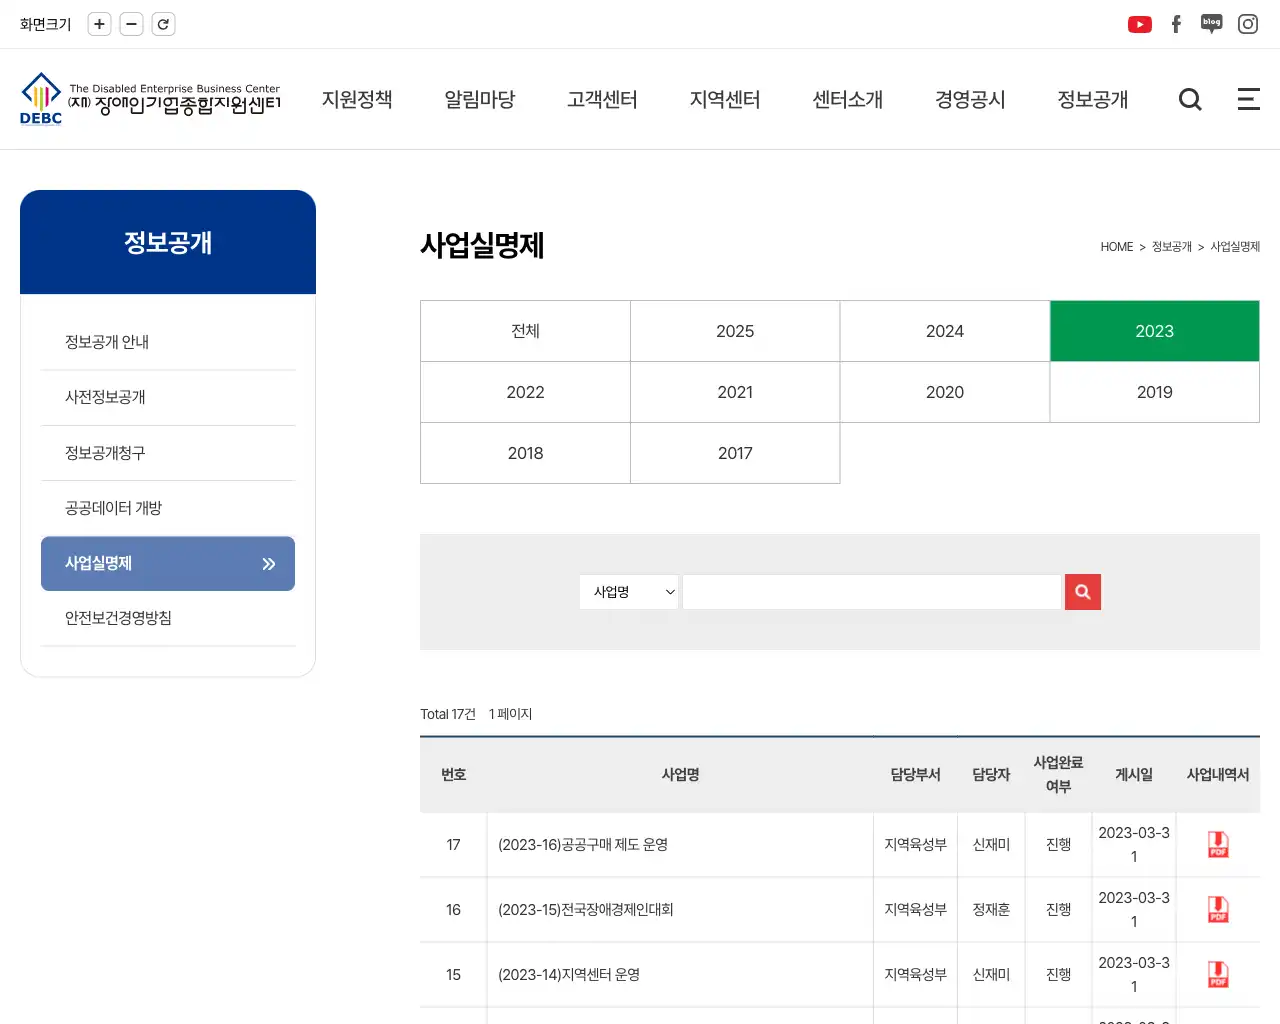1280x1024 pixels.
Task: Click HOME in the breadcrumb
Action: [1117, 247]
